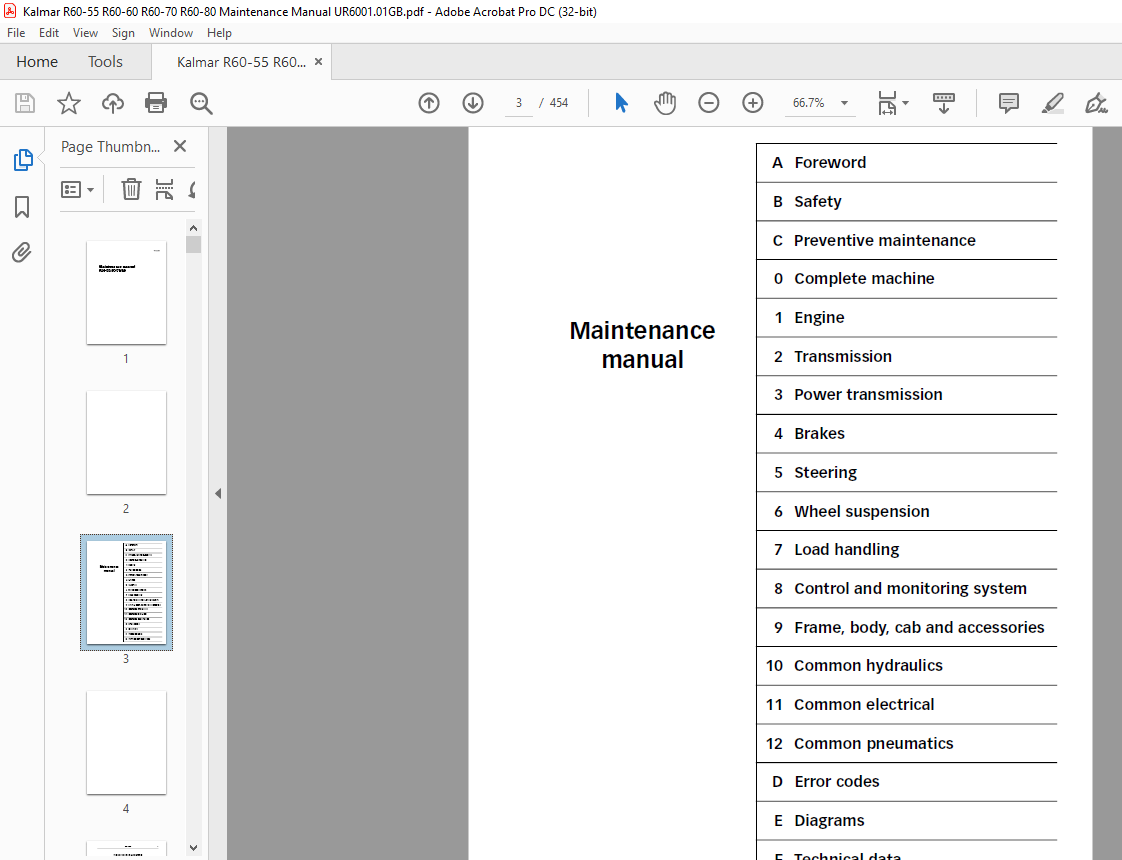The image size is (1122, 860).
Task: Click 'Wheel suspension' contents entry
Action: pyautogui.click(x=862, y=512)
